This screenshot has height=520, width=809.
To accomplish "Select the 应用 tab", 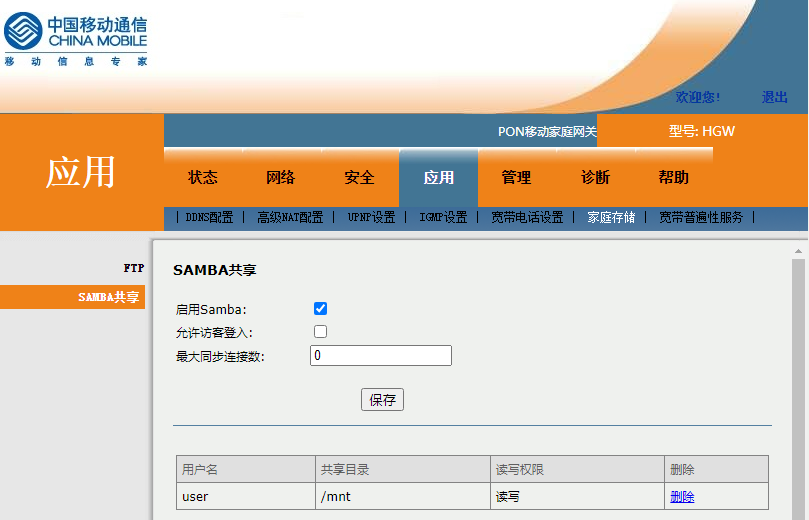I will (x=438, y=178).
